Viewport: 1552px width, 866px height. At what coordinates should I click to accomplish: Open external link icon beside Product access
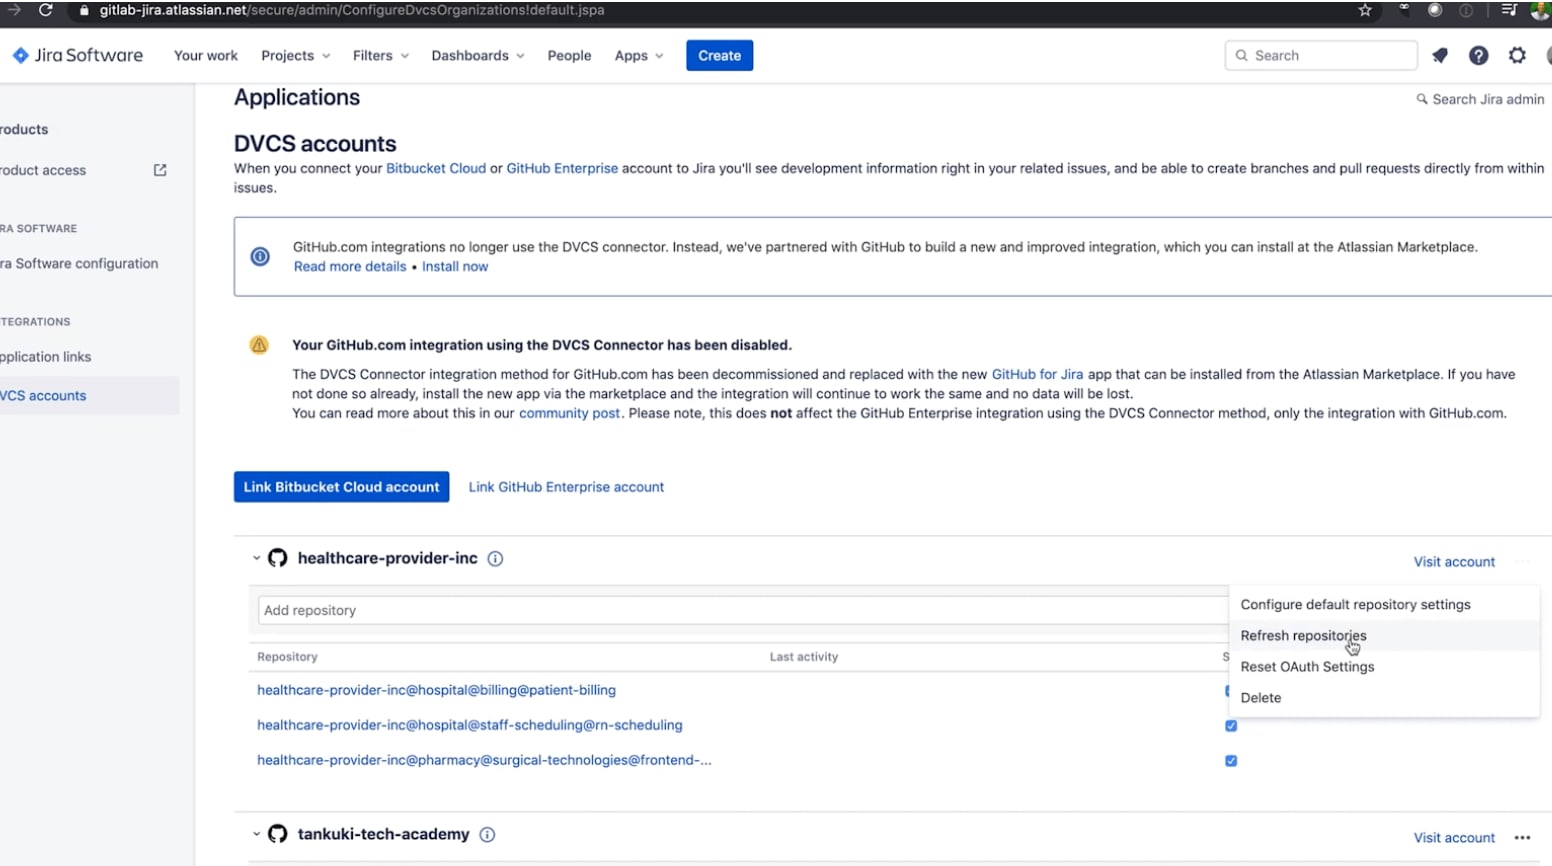pos(160,170)
